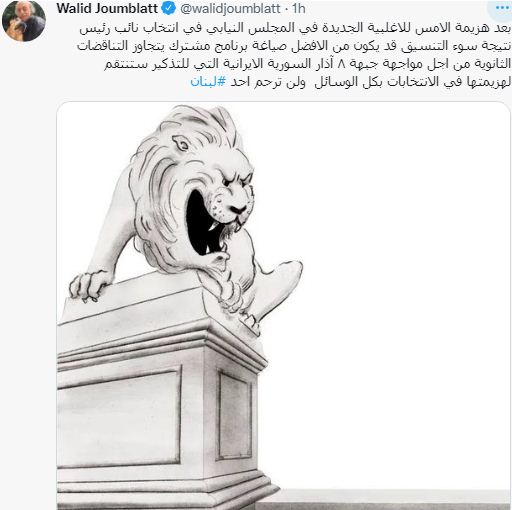
Task: Click the lion's paw gripping the pedestal
Action: 87,286
